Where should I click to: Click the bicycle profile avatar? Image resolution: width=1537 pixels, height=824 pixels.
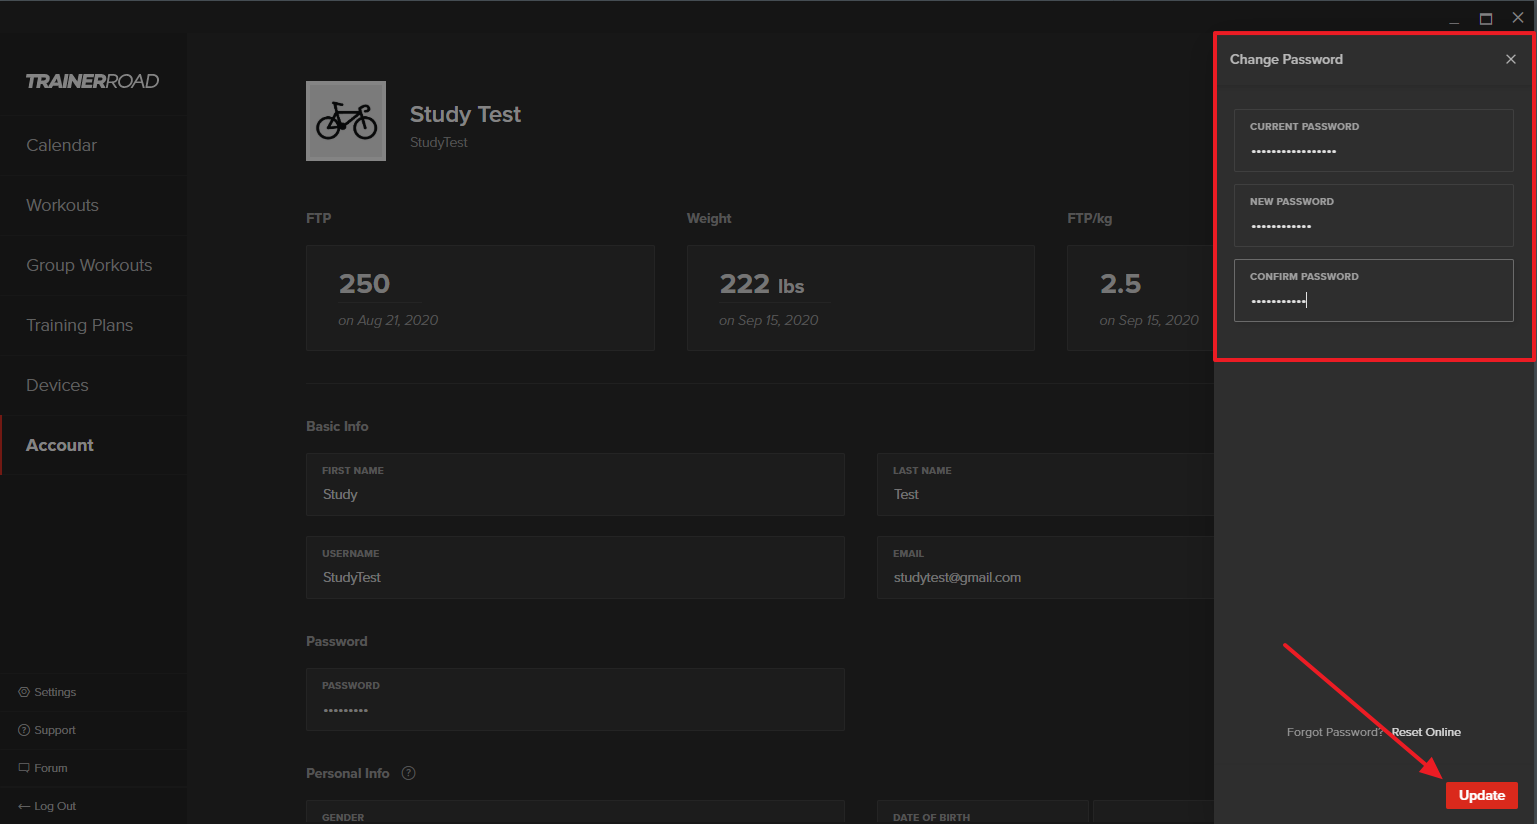(x=346, y=121)
